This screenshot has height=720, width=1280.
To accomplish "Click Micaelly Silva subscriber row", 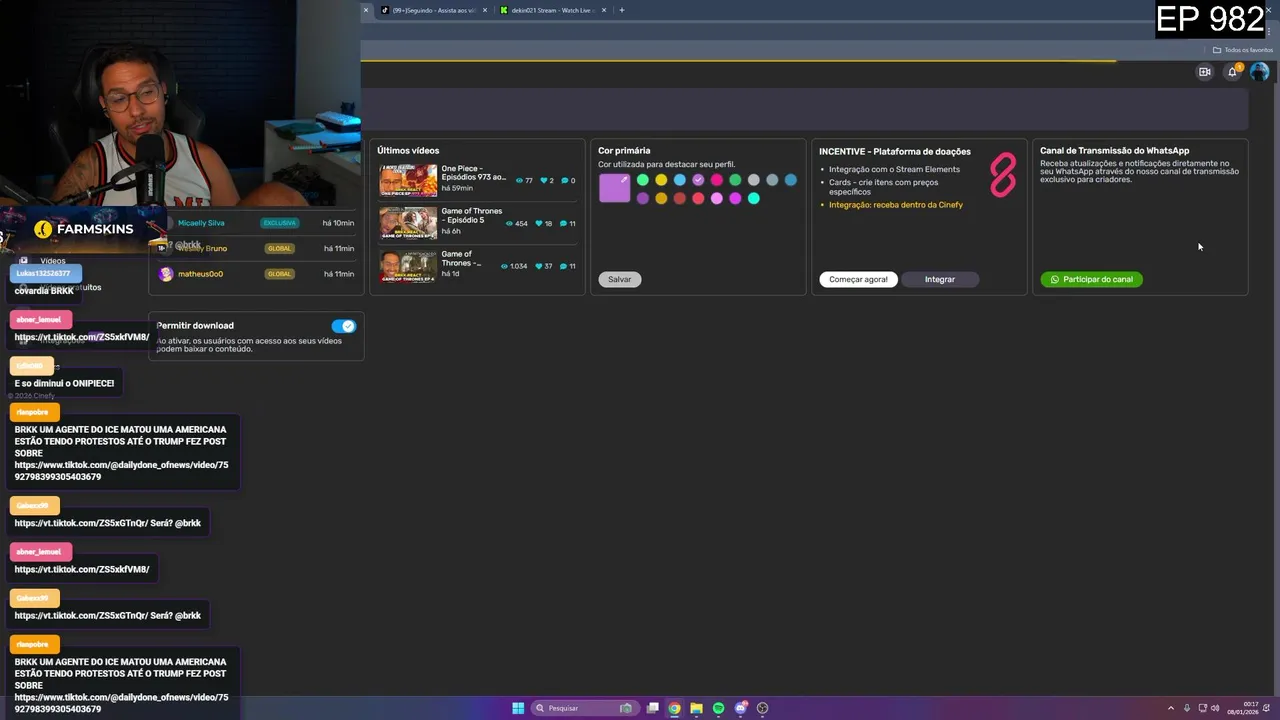I will coord(256,223).
